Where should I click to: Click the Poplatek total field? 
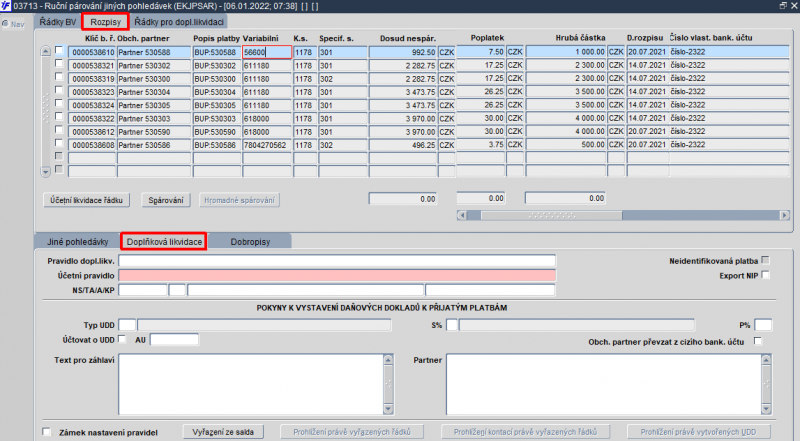pyautogui.click(x=481, y=198)
